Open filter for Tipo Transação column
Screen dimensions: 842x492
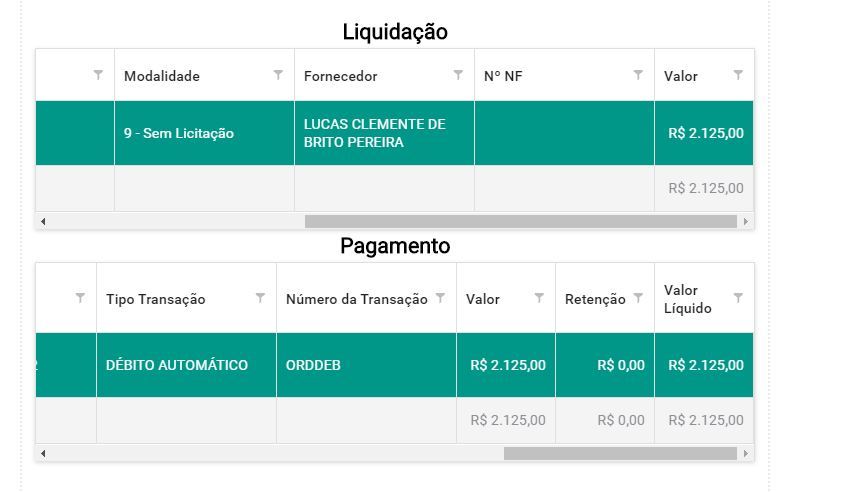point(260,298)
